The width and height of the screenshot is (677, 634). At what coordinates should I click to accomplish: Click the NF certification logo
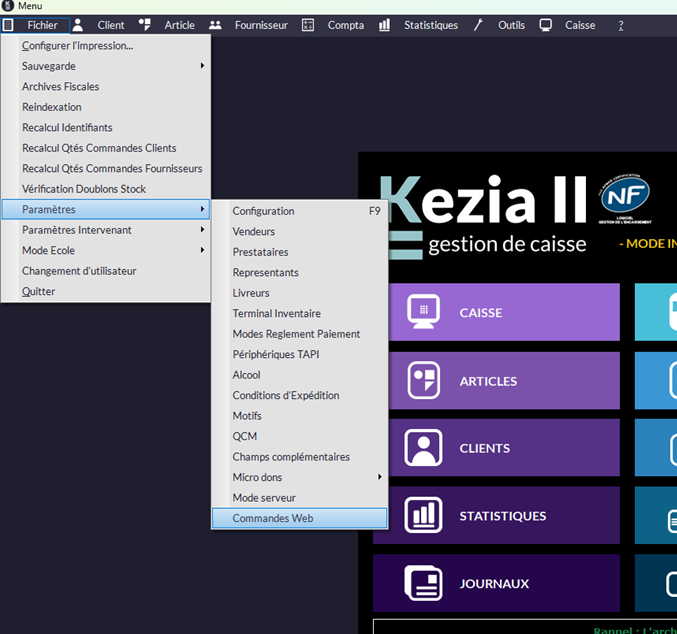coord(625,199)
